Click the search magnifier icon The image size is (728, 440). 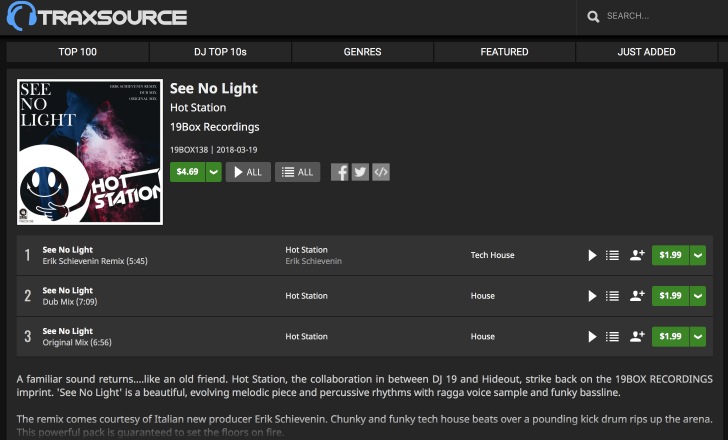pyautogui.click(x=593, y=17)
